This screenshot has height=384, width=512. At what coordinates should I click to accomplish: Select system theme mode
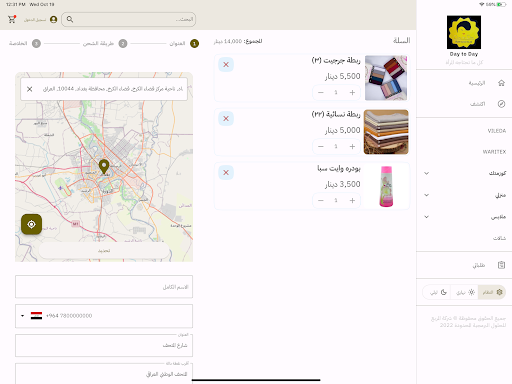492,292
